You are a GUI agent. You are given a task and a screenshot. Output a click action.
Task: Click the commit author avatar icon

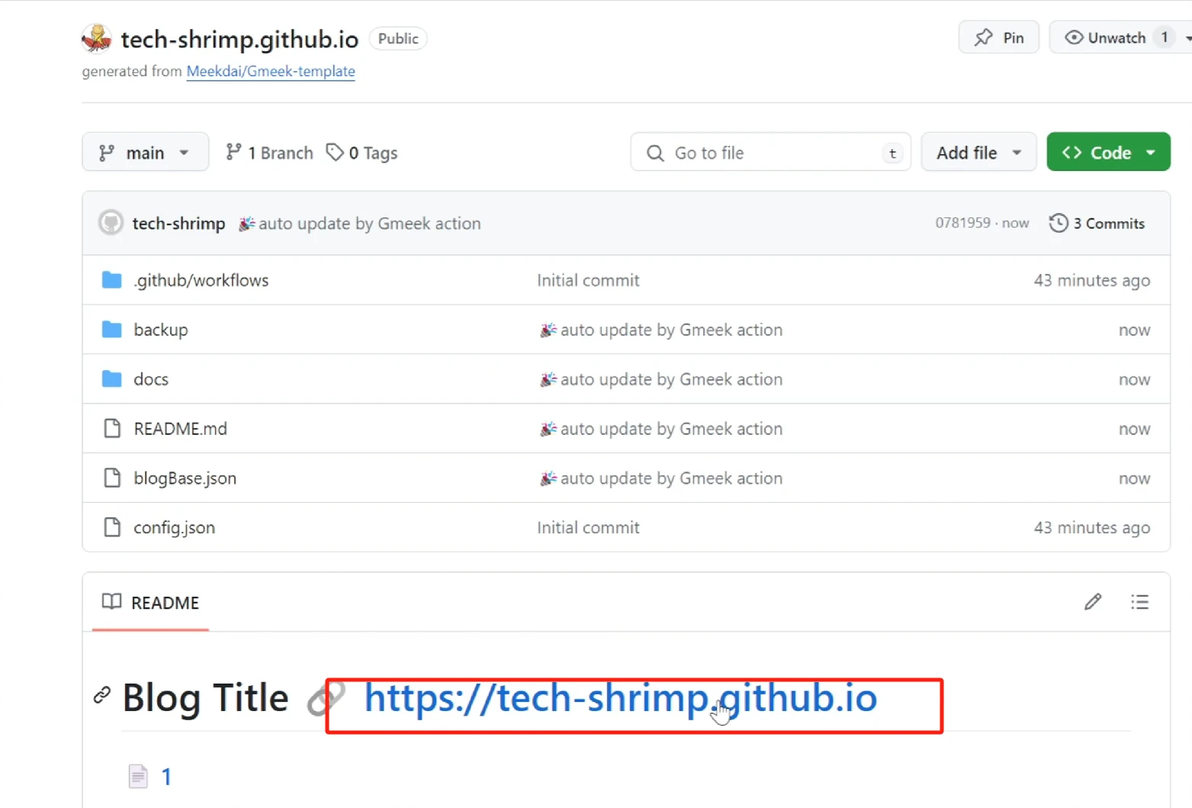click(111, 223)
